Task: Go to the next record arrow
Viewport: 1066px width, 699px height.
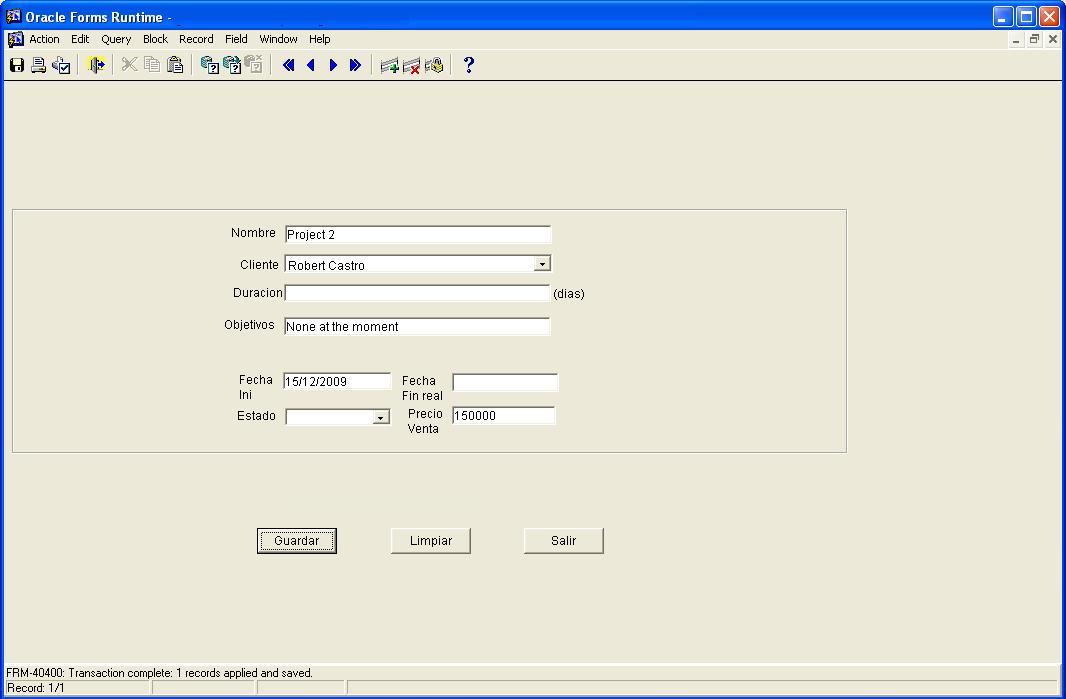Action: point(333,65)
